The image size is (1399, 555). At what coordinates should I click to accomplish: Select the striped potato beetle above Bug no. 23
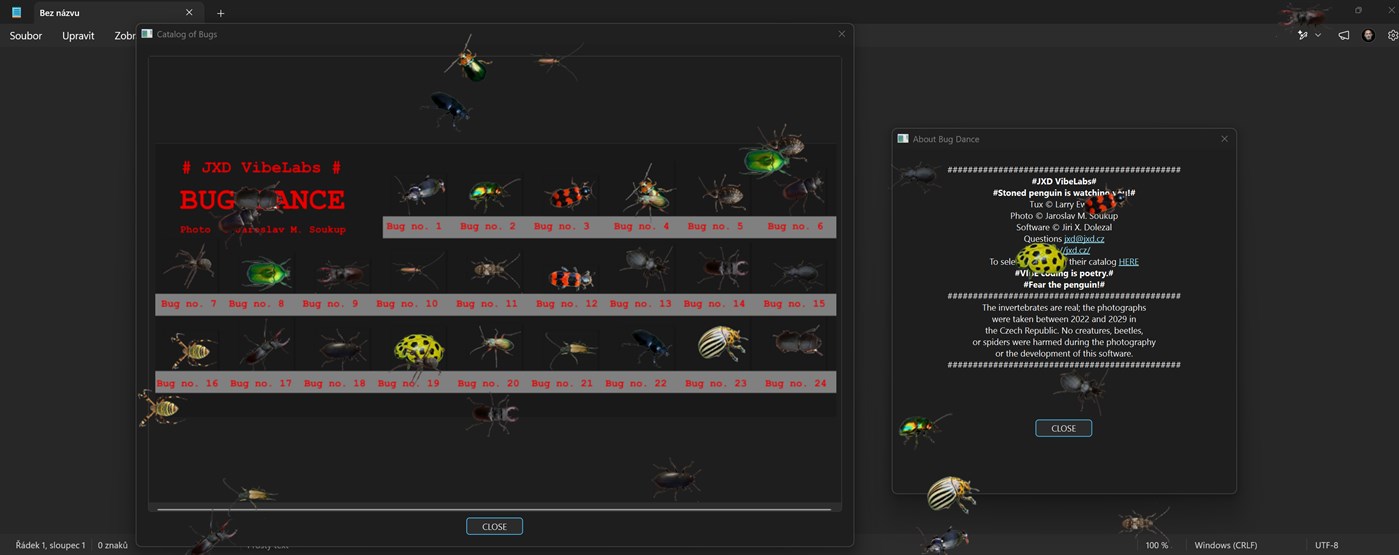pyautogui.click(x=722, y=343)
